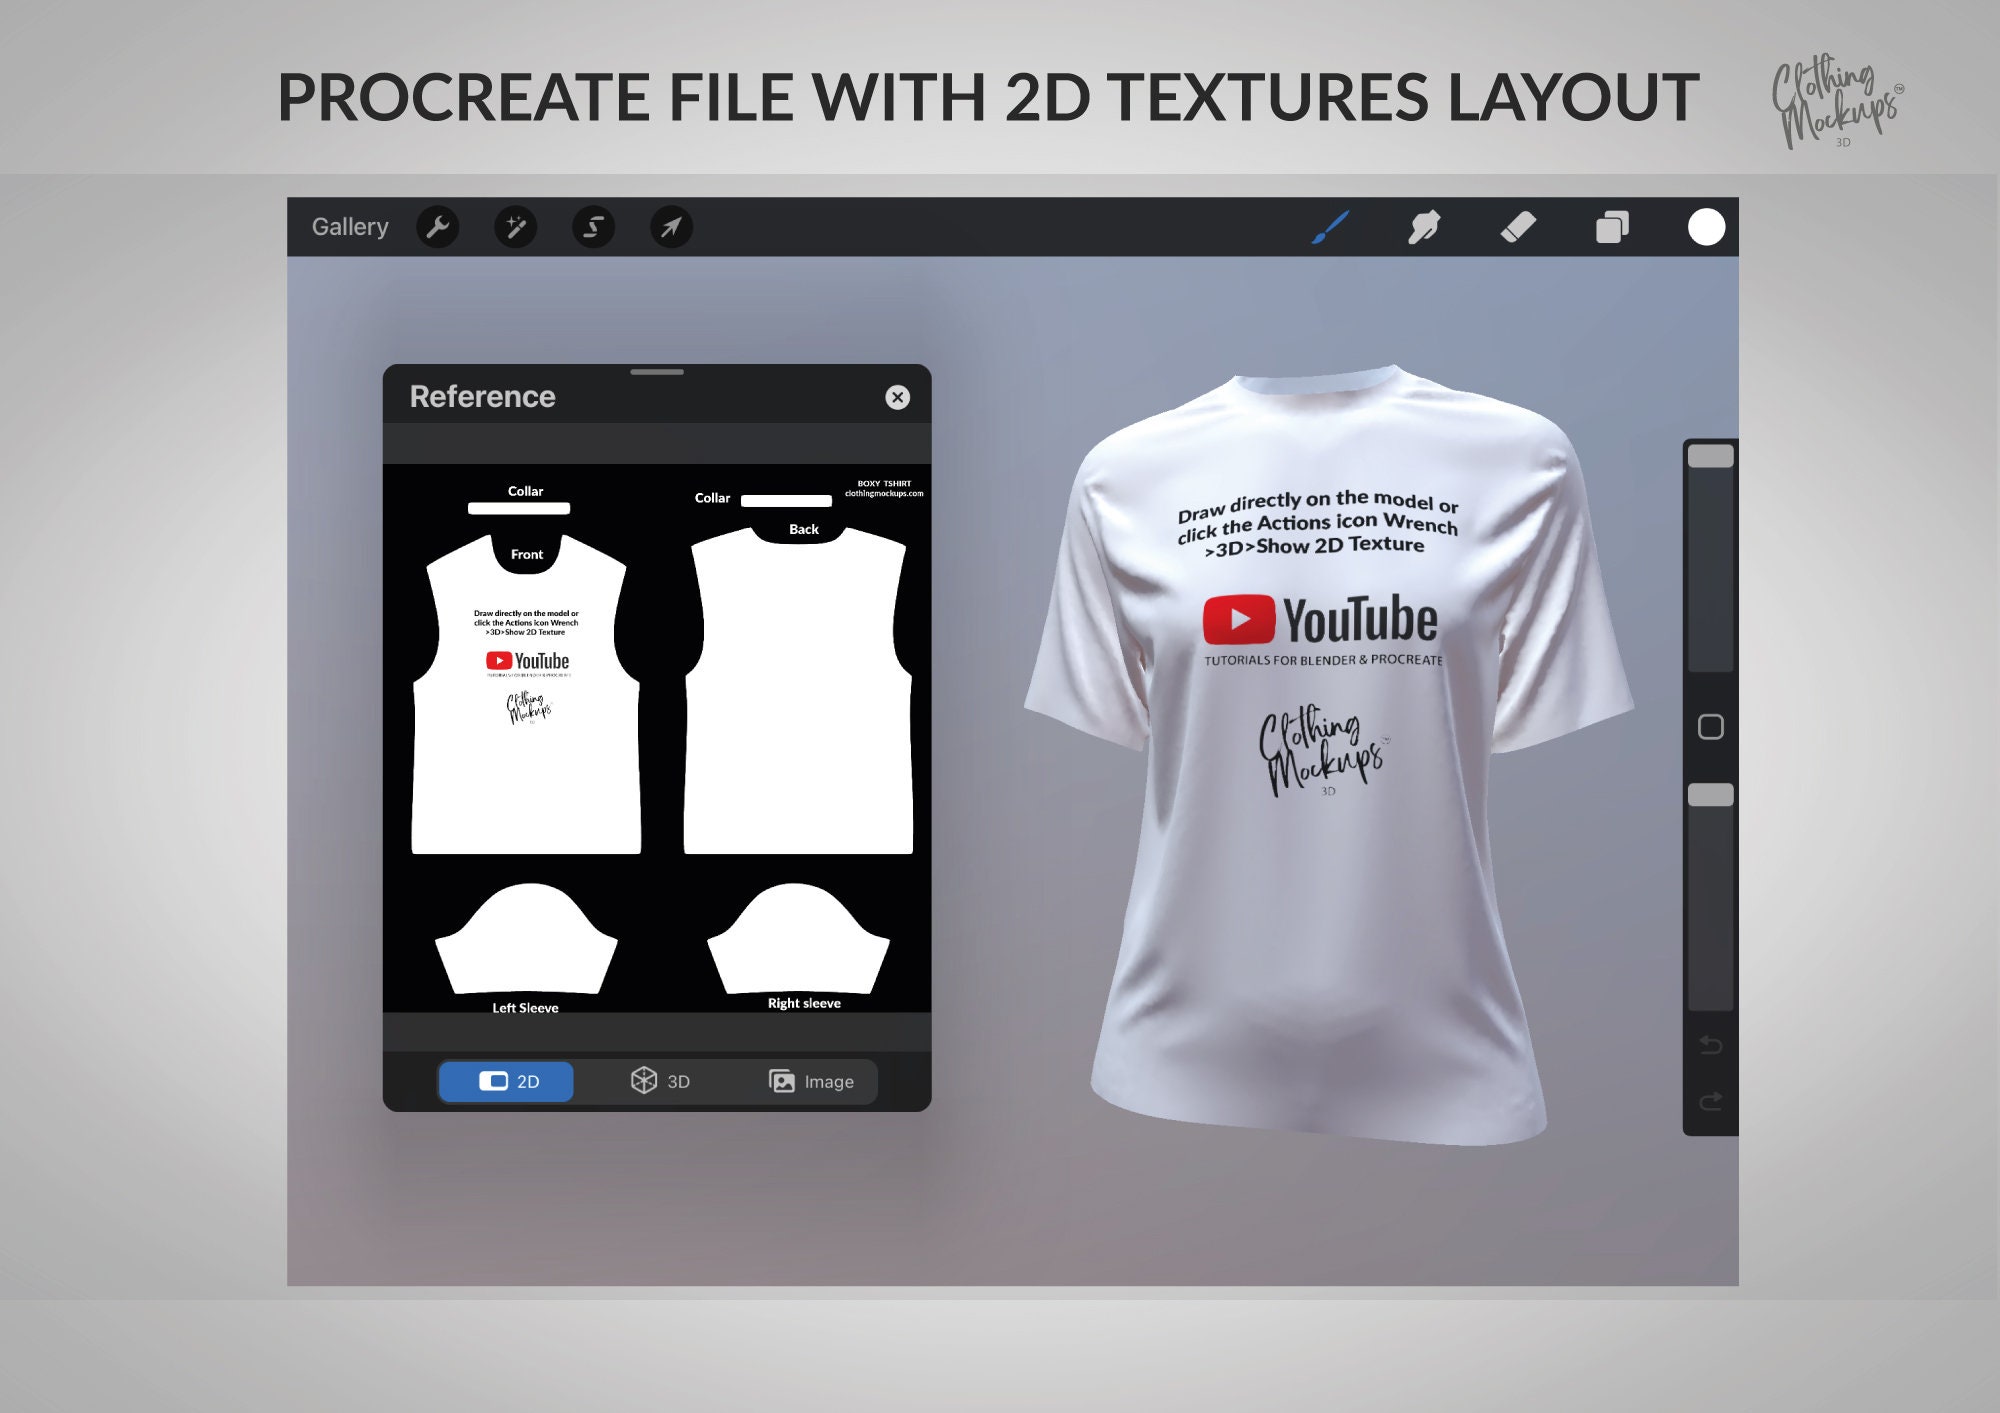Collapse the Reference panel with the X
Image resolution: width=2000 pixels, height=1413 pixels.
click(x=899, y=397)
